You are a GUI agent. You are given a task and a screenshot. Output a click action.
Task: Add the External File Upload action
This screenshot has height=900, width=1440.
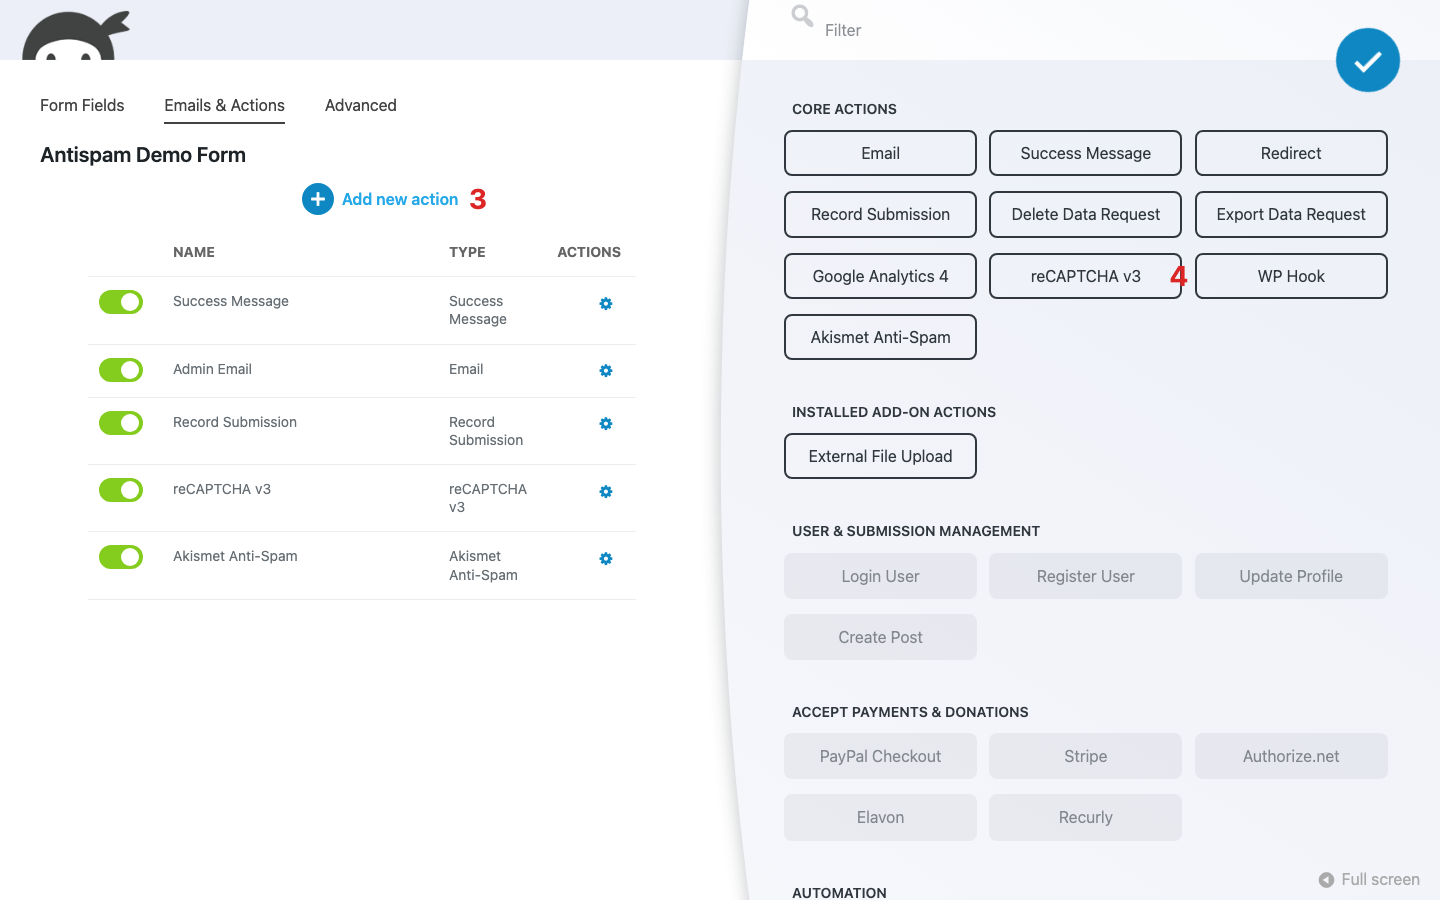pos(880,456)
